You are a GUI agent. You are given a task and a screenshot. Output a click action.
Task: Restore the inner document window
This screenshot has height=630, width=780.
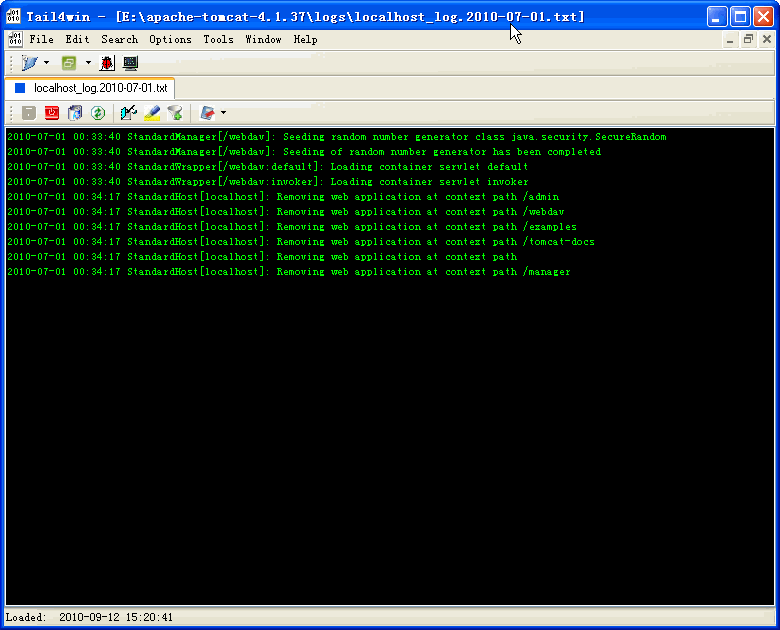(748, 40)
